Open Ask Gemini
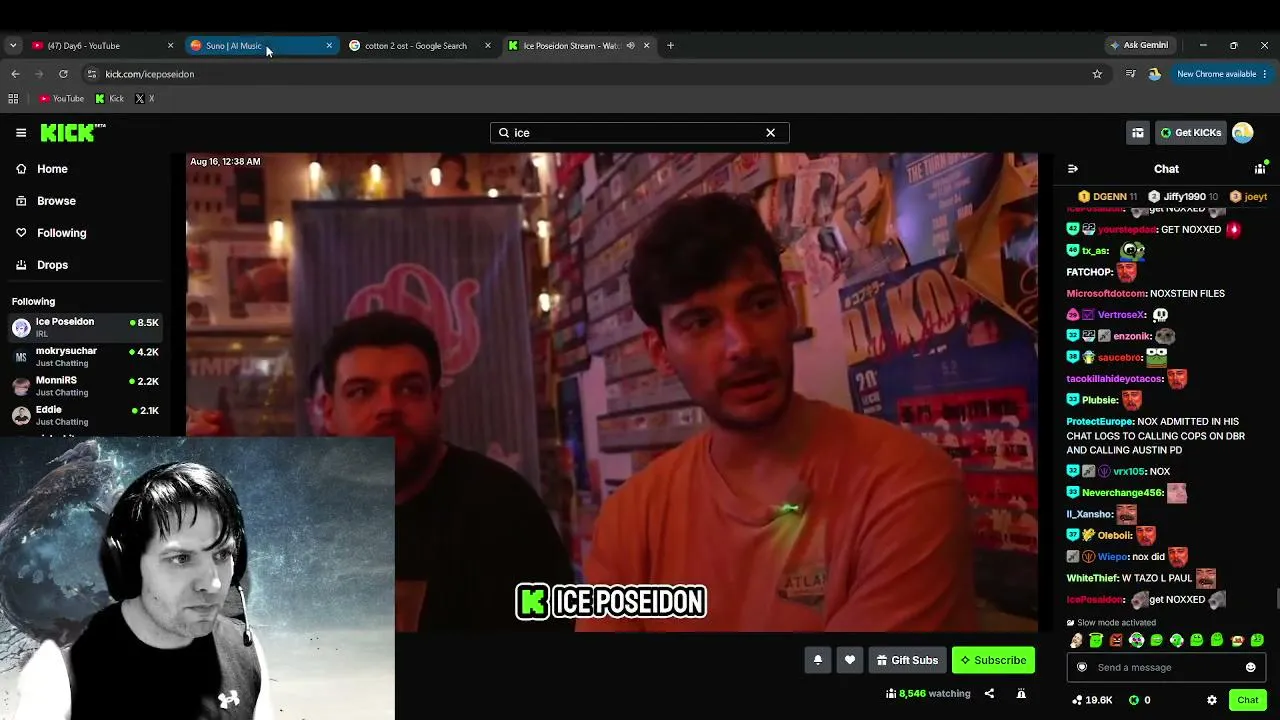The width and height of the screenshot is (1280, 720). [x=1139, y=45]
